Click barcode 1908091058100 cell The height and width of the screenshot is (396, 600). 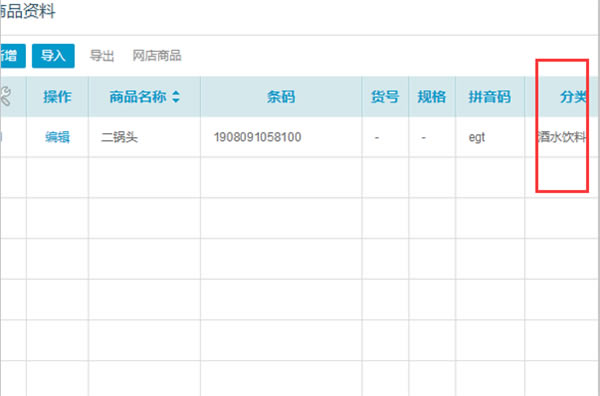click(x=281, y=137)
